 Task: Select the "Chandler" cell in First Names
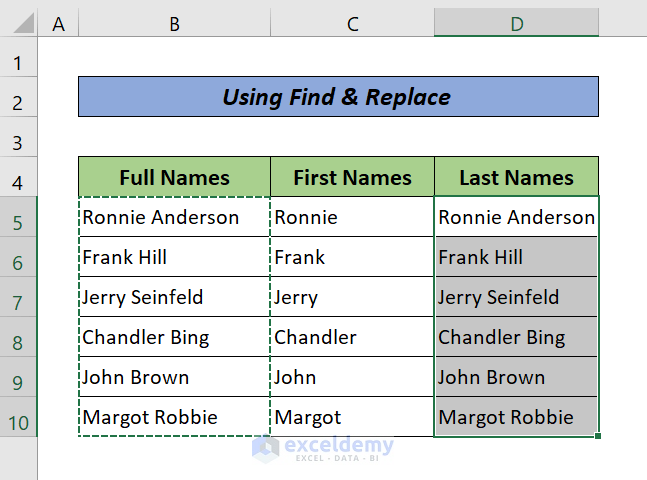tap(352, 337)
